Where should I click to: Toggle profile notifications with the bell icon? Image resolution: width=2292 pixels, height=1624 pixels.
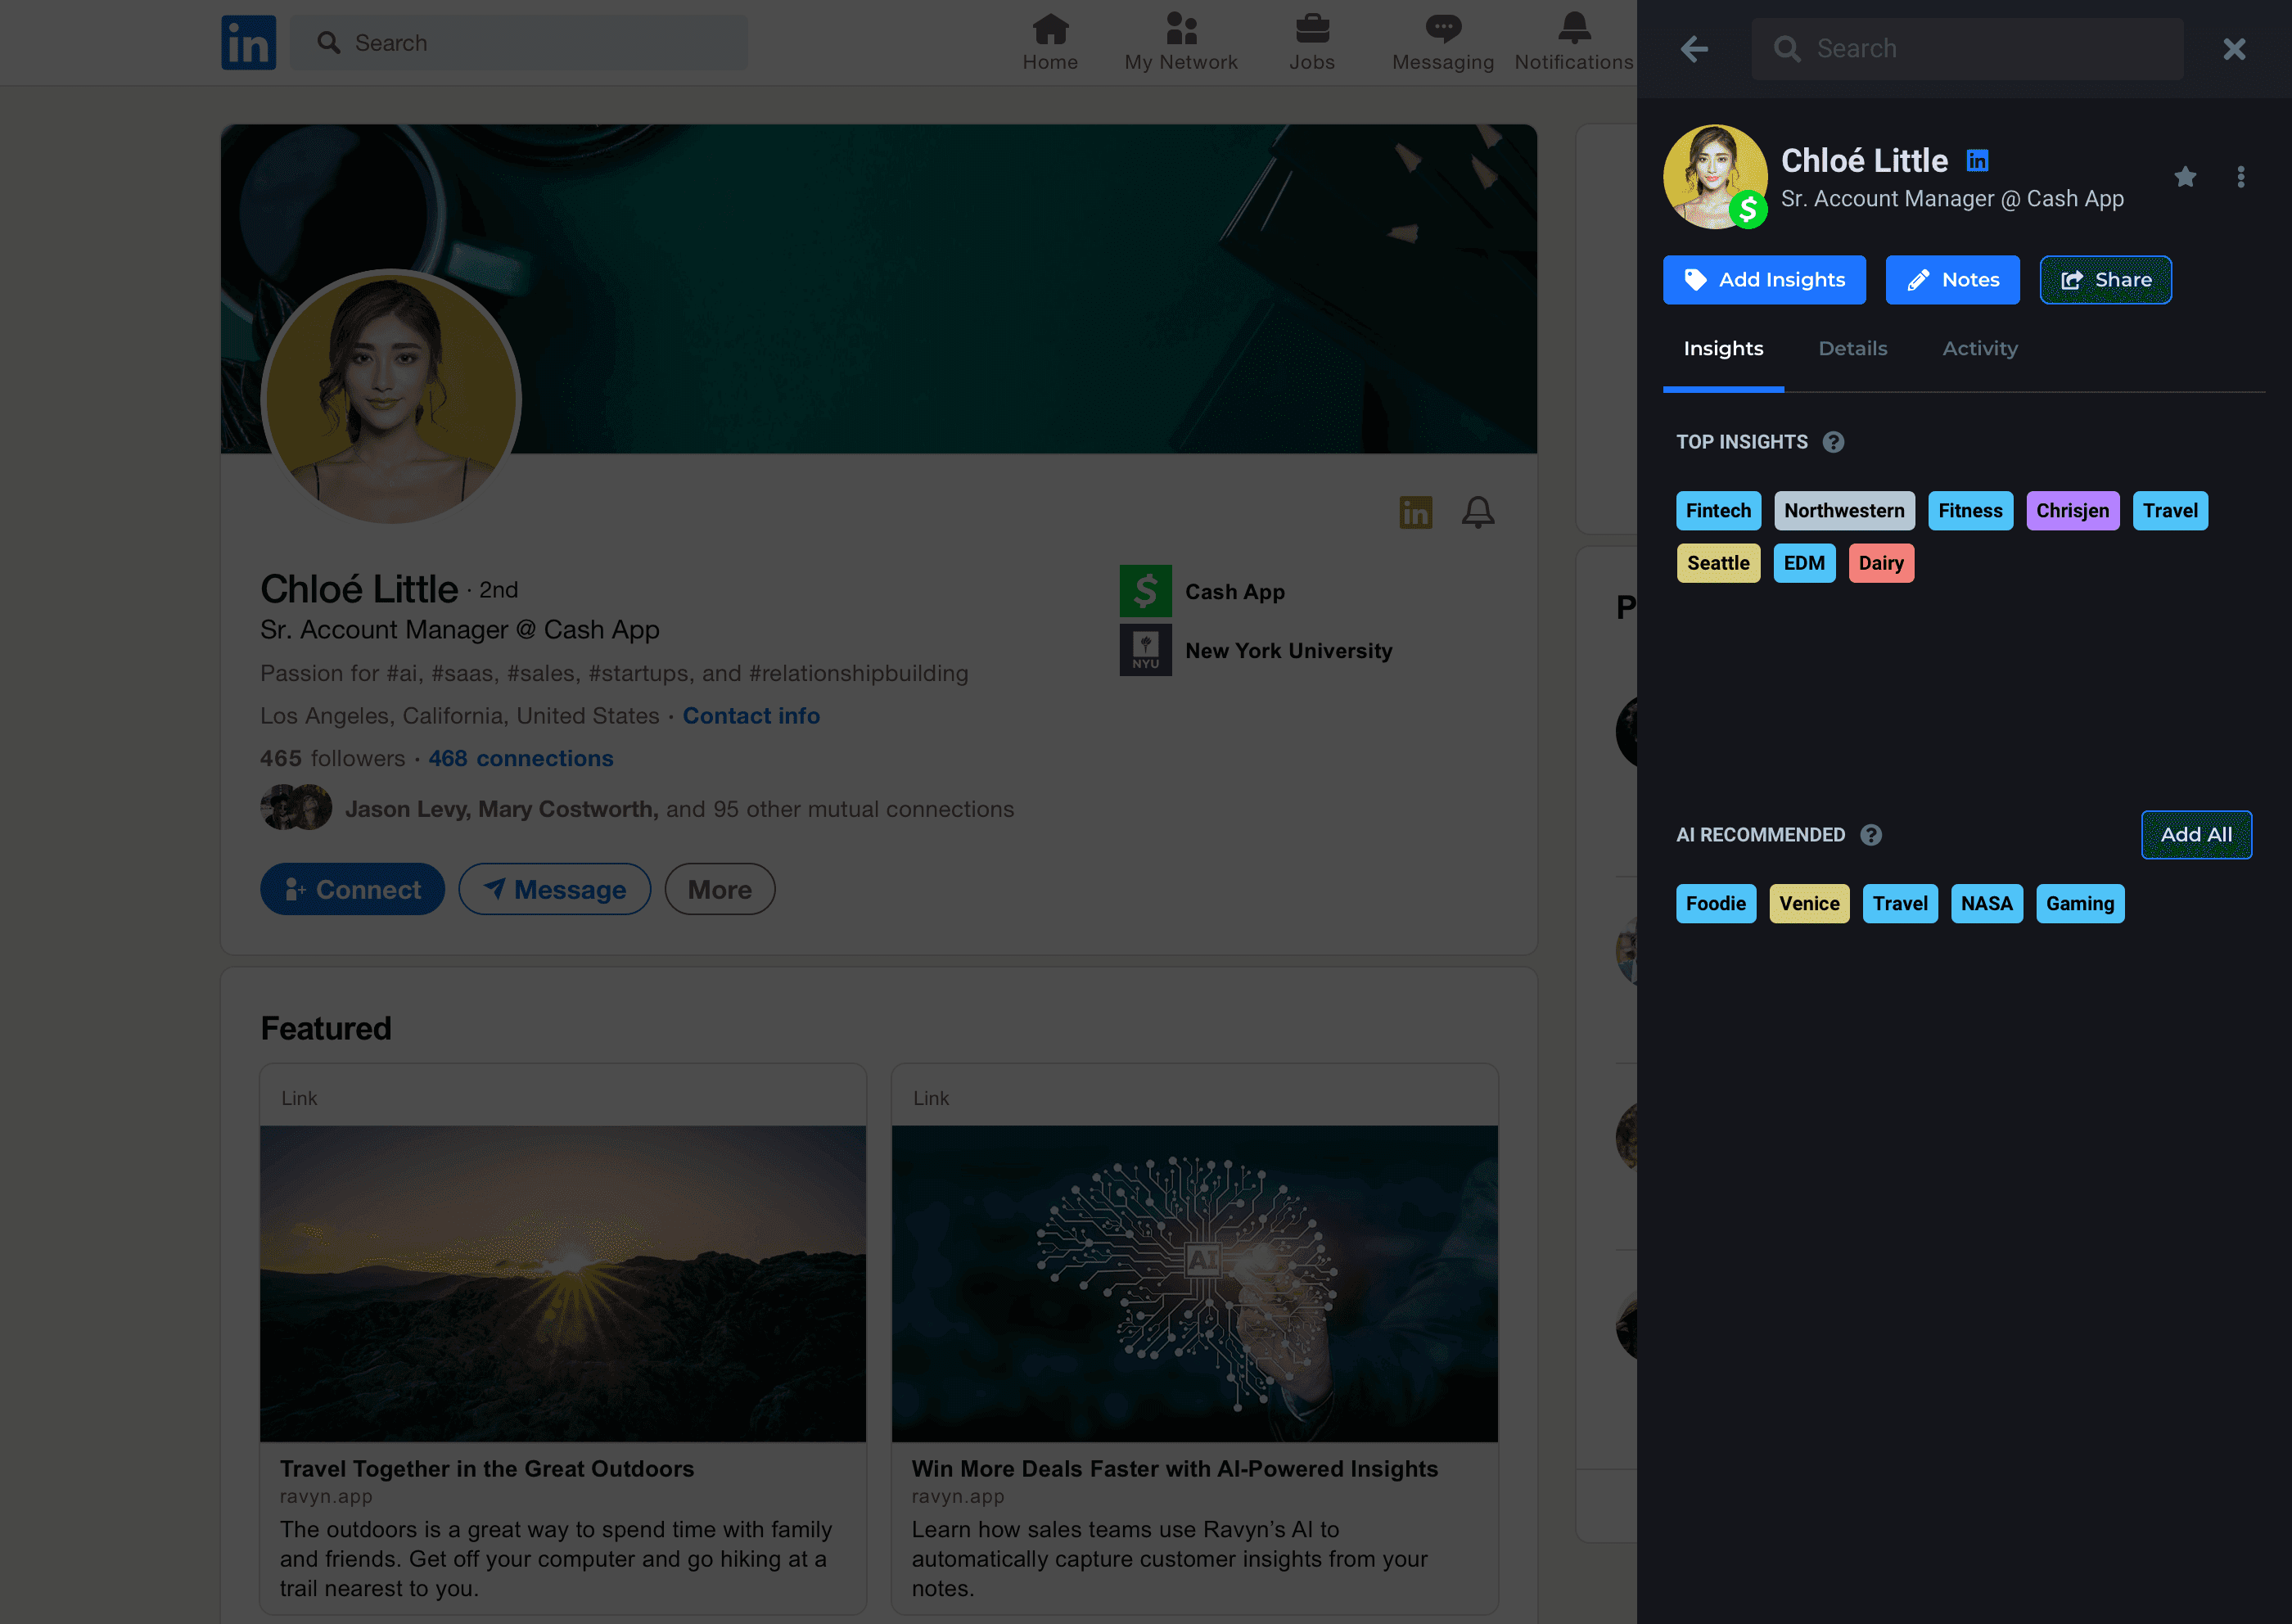click(1478, 512)
